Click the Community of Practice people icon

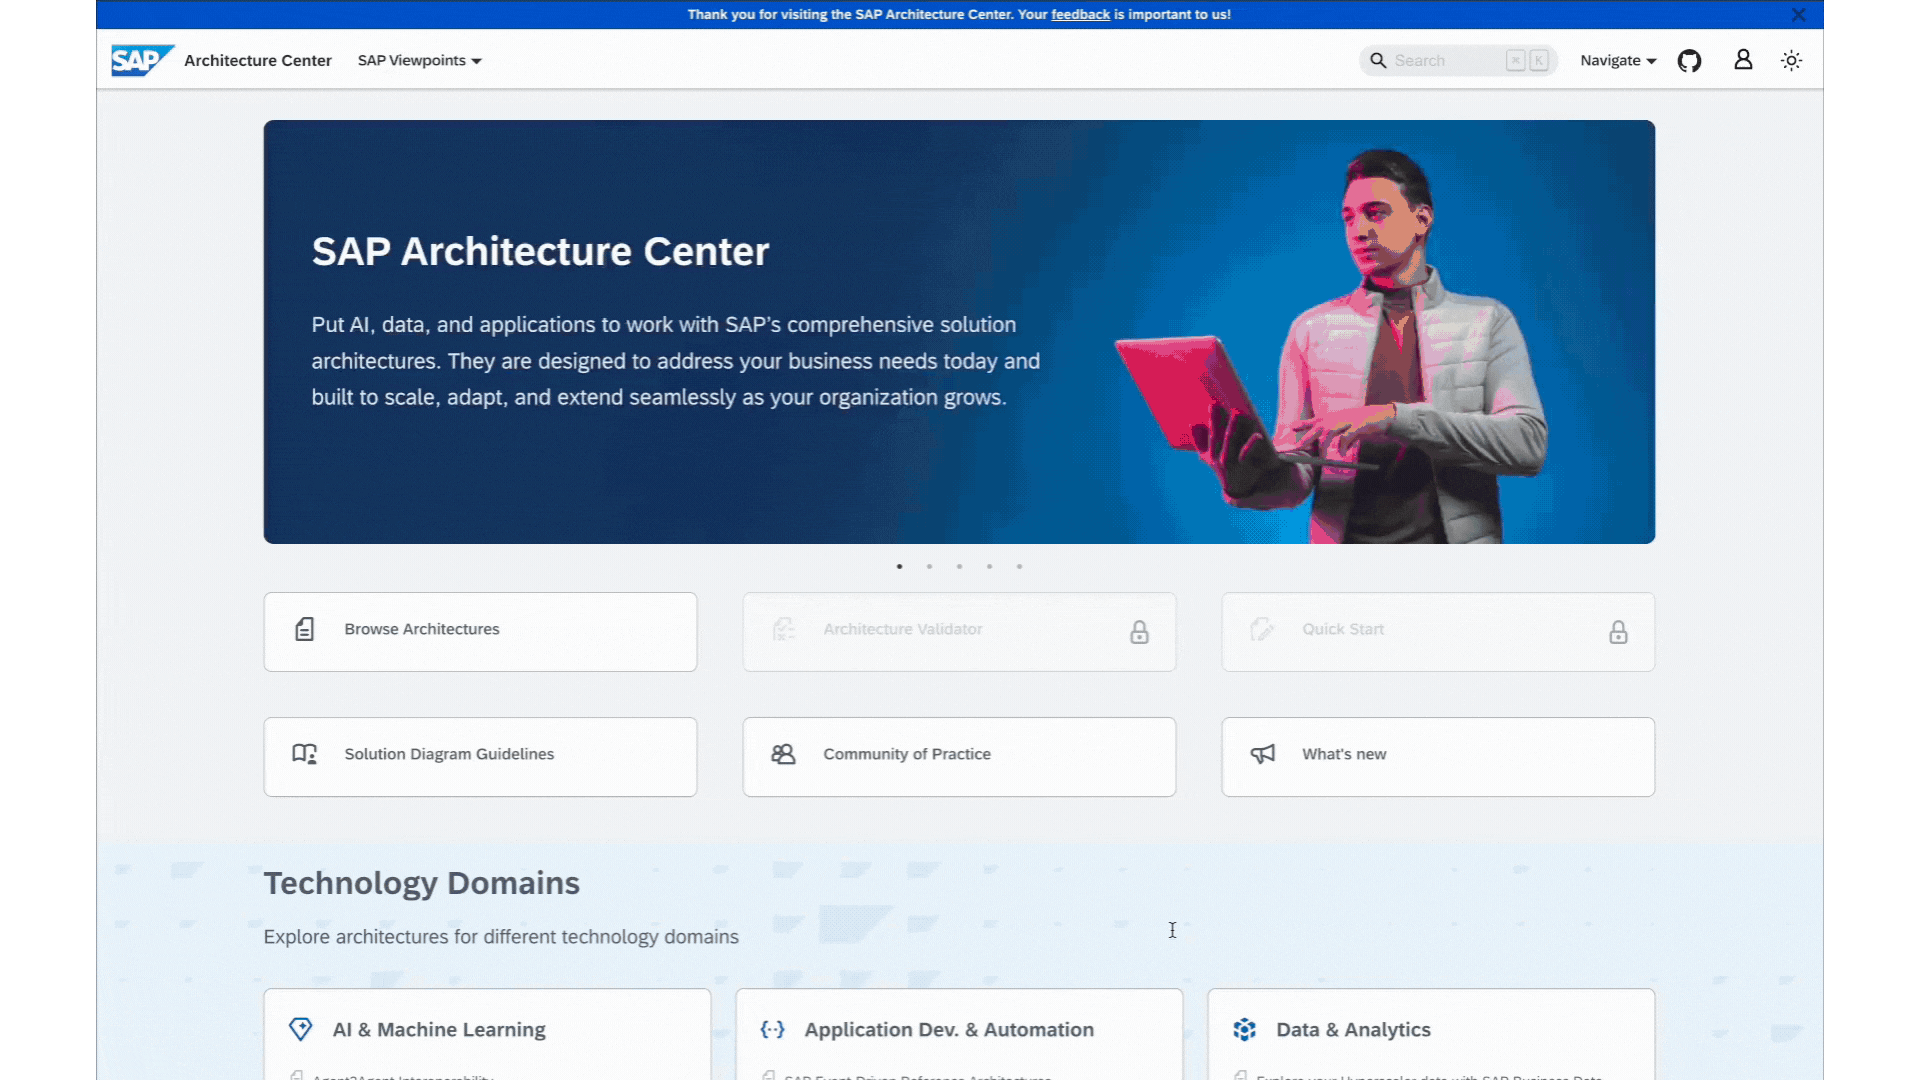pyautogui.click(x=783, y=754)
